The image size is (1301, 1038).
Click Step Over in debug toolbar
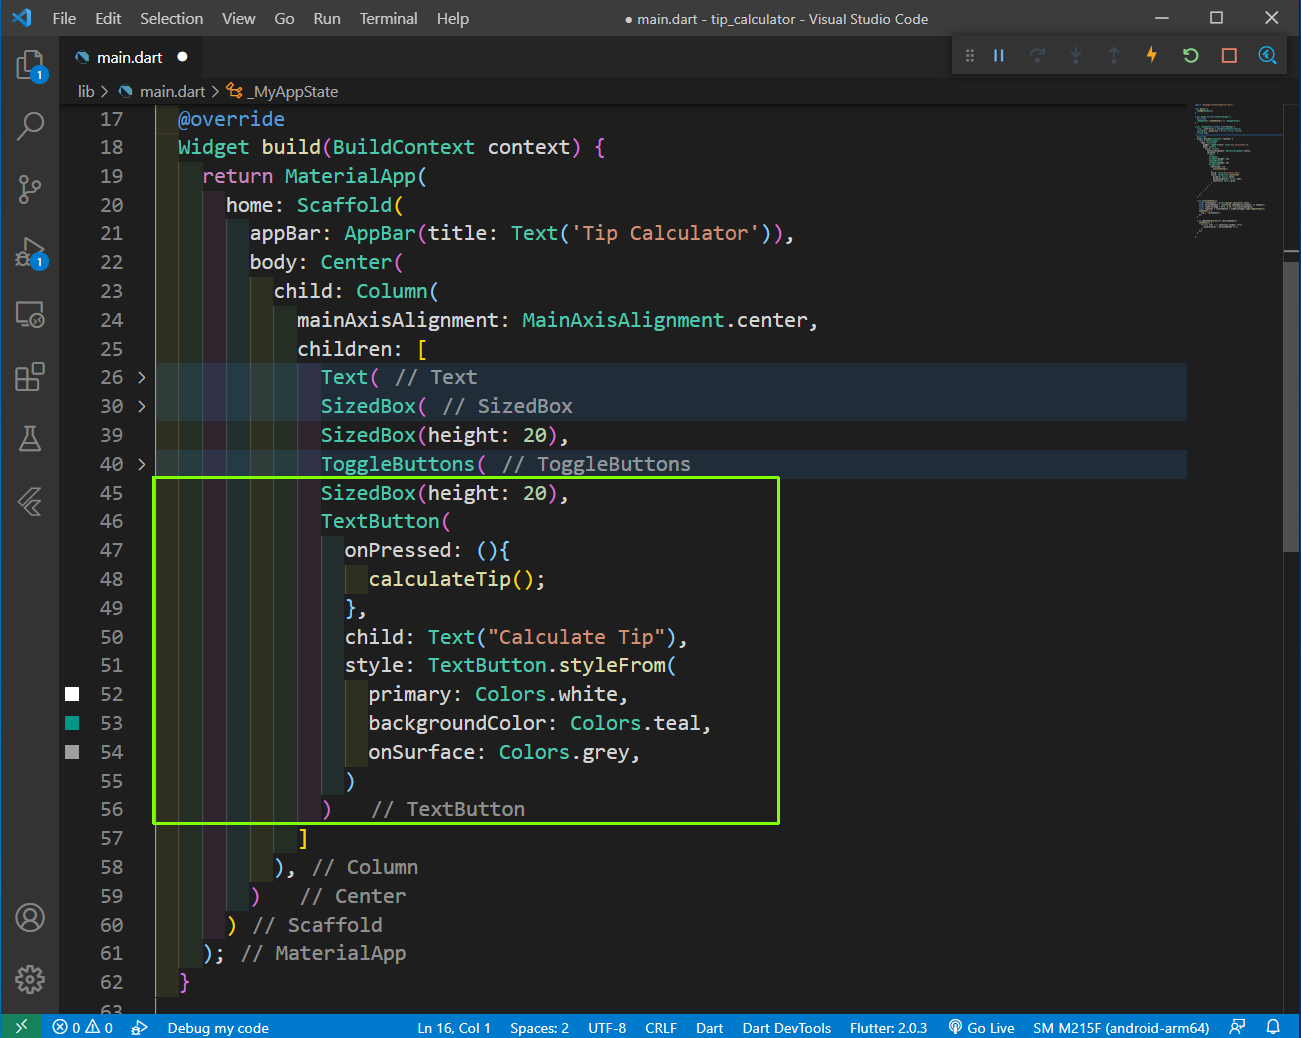point(1037,55)
